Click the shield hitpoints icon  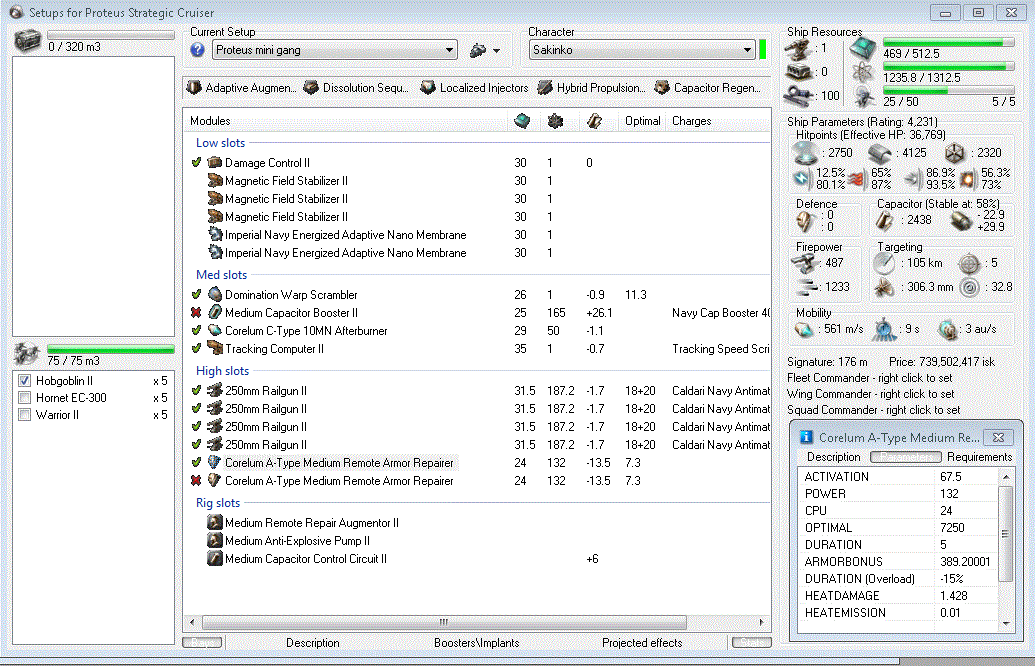(805, 153)
